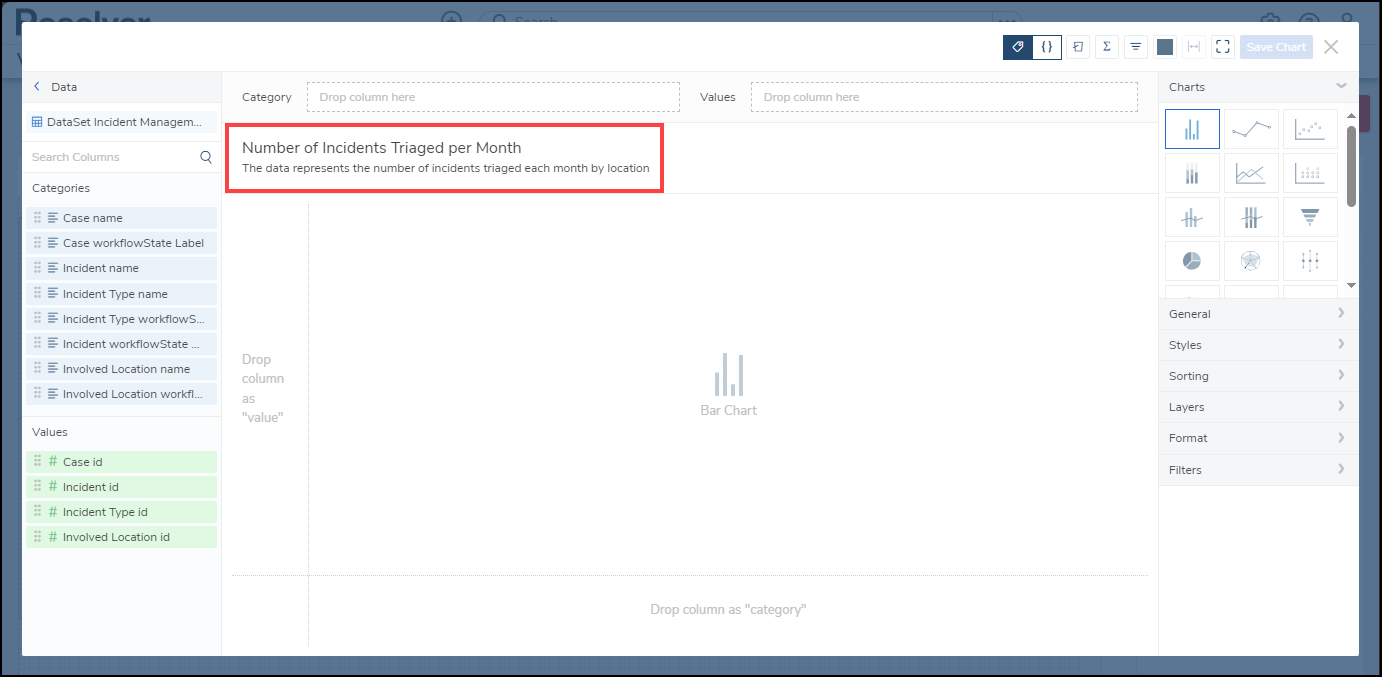
Task: Select Incident Type workflowState column
Action: coord(122,319)
